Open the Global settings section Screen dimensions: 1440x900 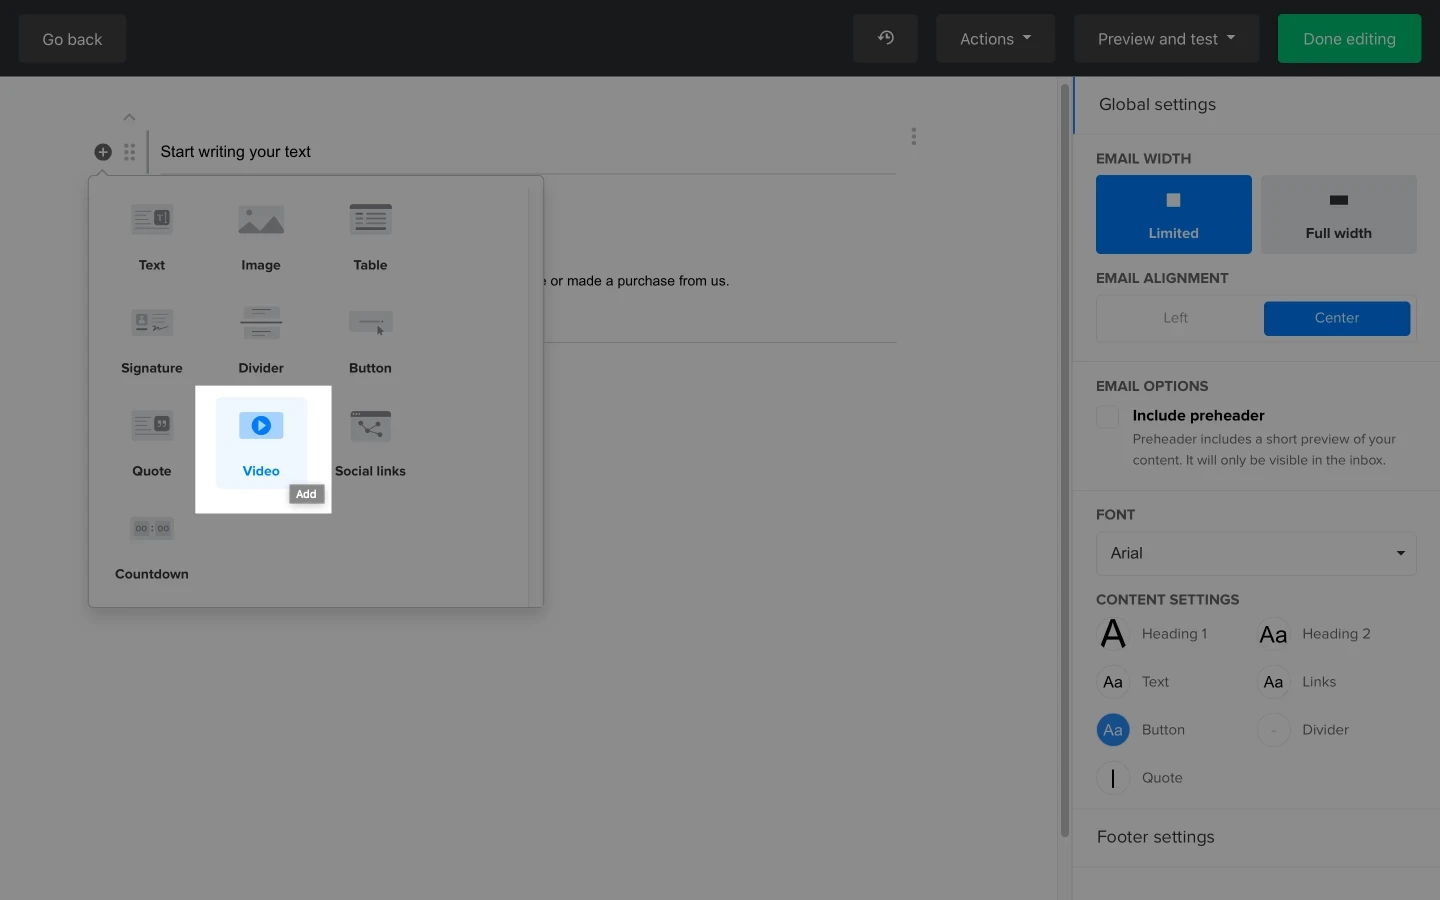pos(1157,104)
